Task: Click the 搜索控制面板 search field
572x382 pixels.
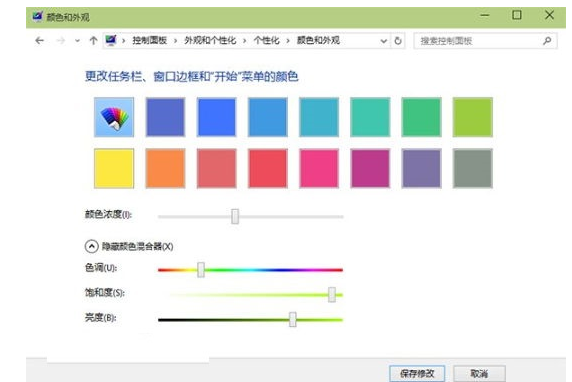Action: [485, 41]
